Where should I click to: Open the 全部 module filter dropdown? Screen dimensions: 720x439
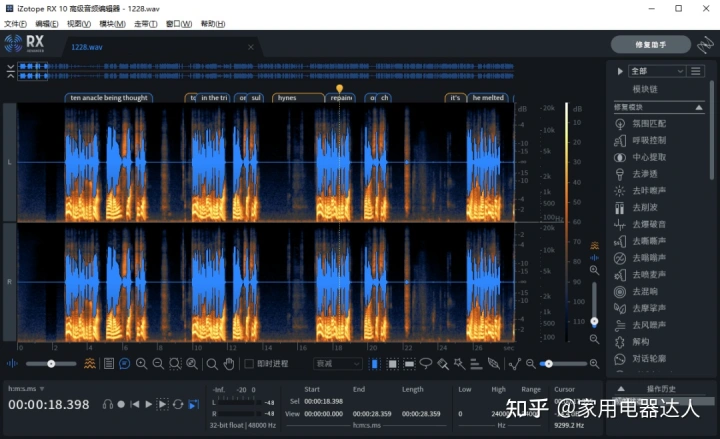(x=657, y=71)
